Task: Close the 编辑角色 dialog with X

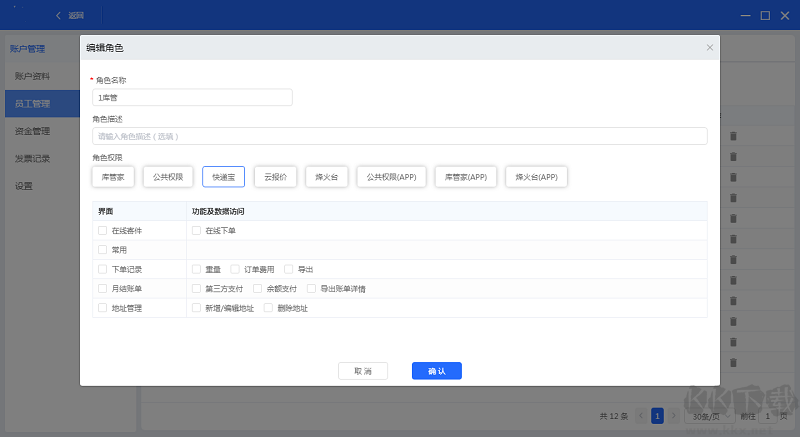Action: click(710, 47)
